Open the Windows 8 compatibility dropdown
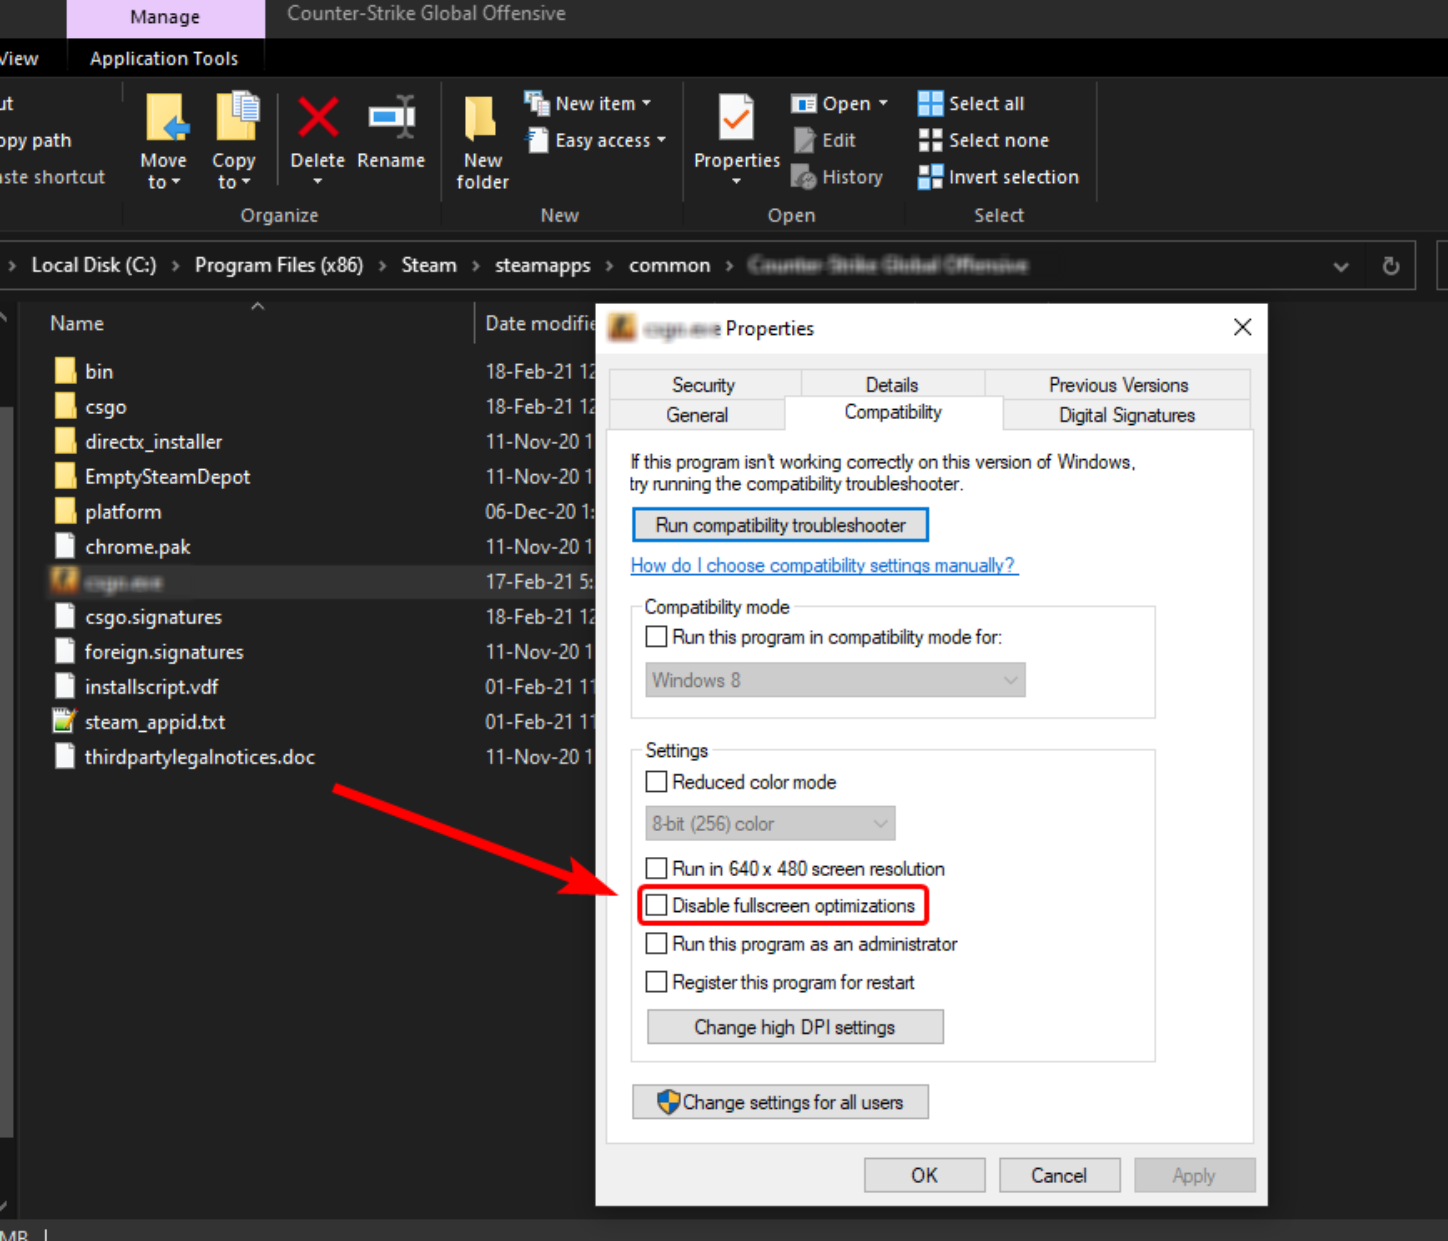This screenshot has width=1448, height=1241. [835, 680]
